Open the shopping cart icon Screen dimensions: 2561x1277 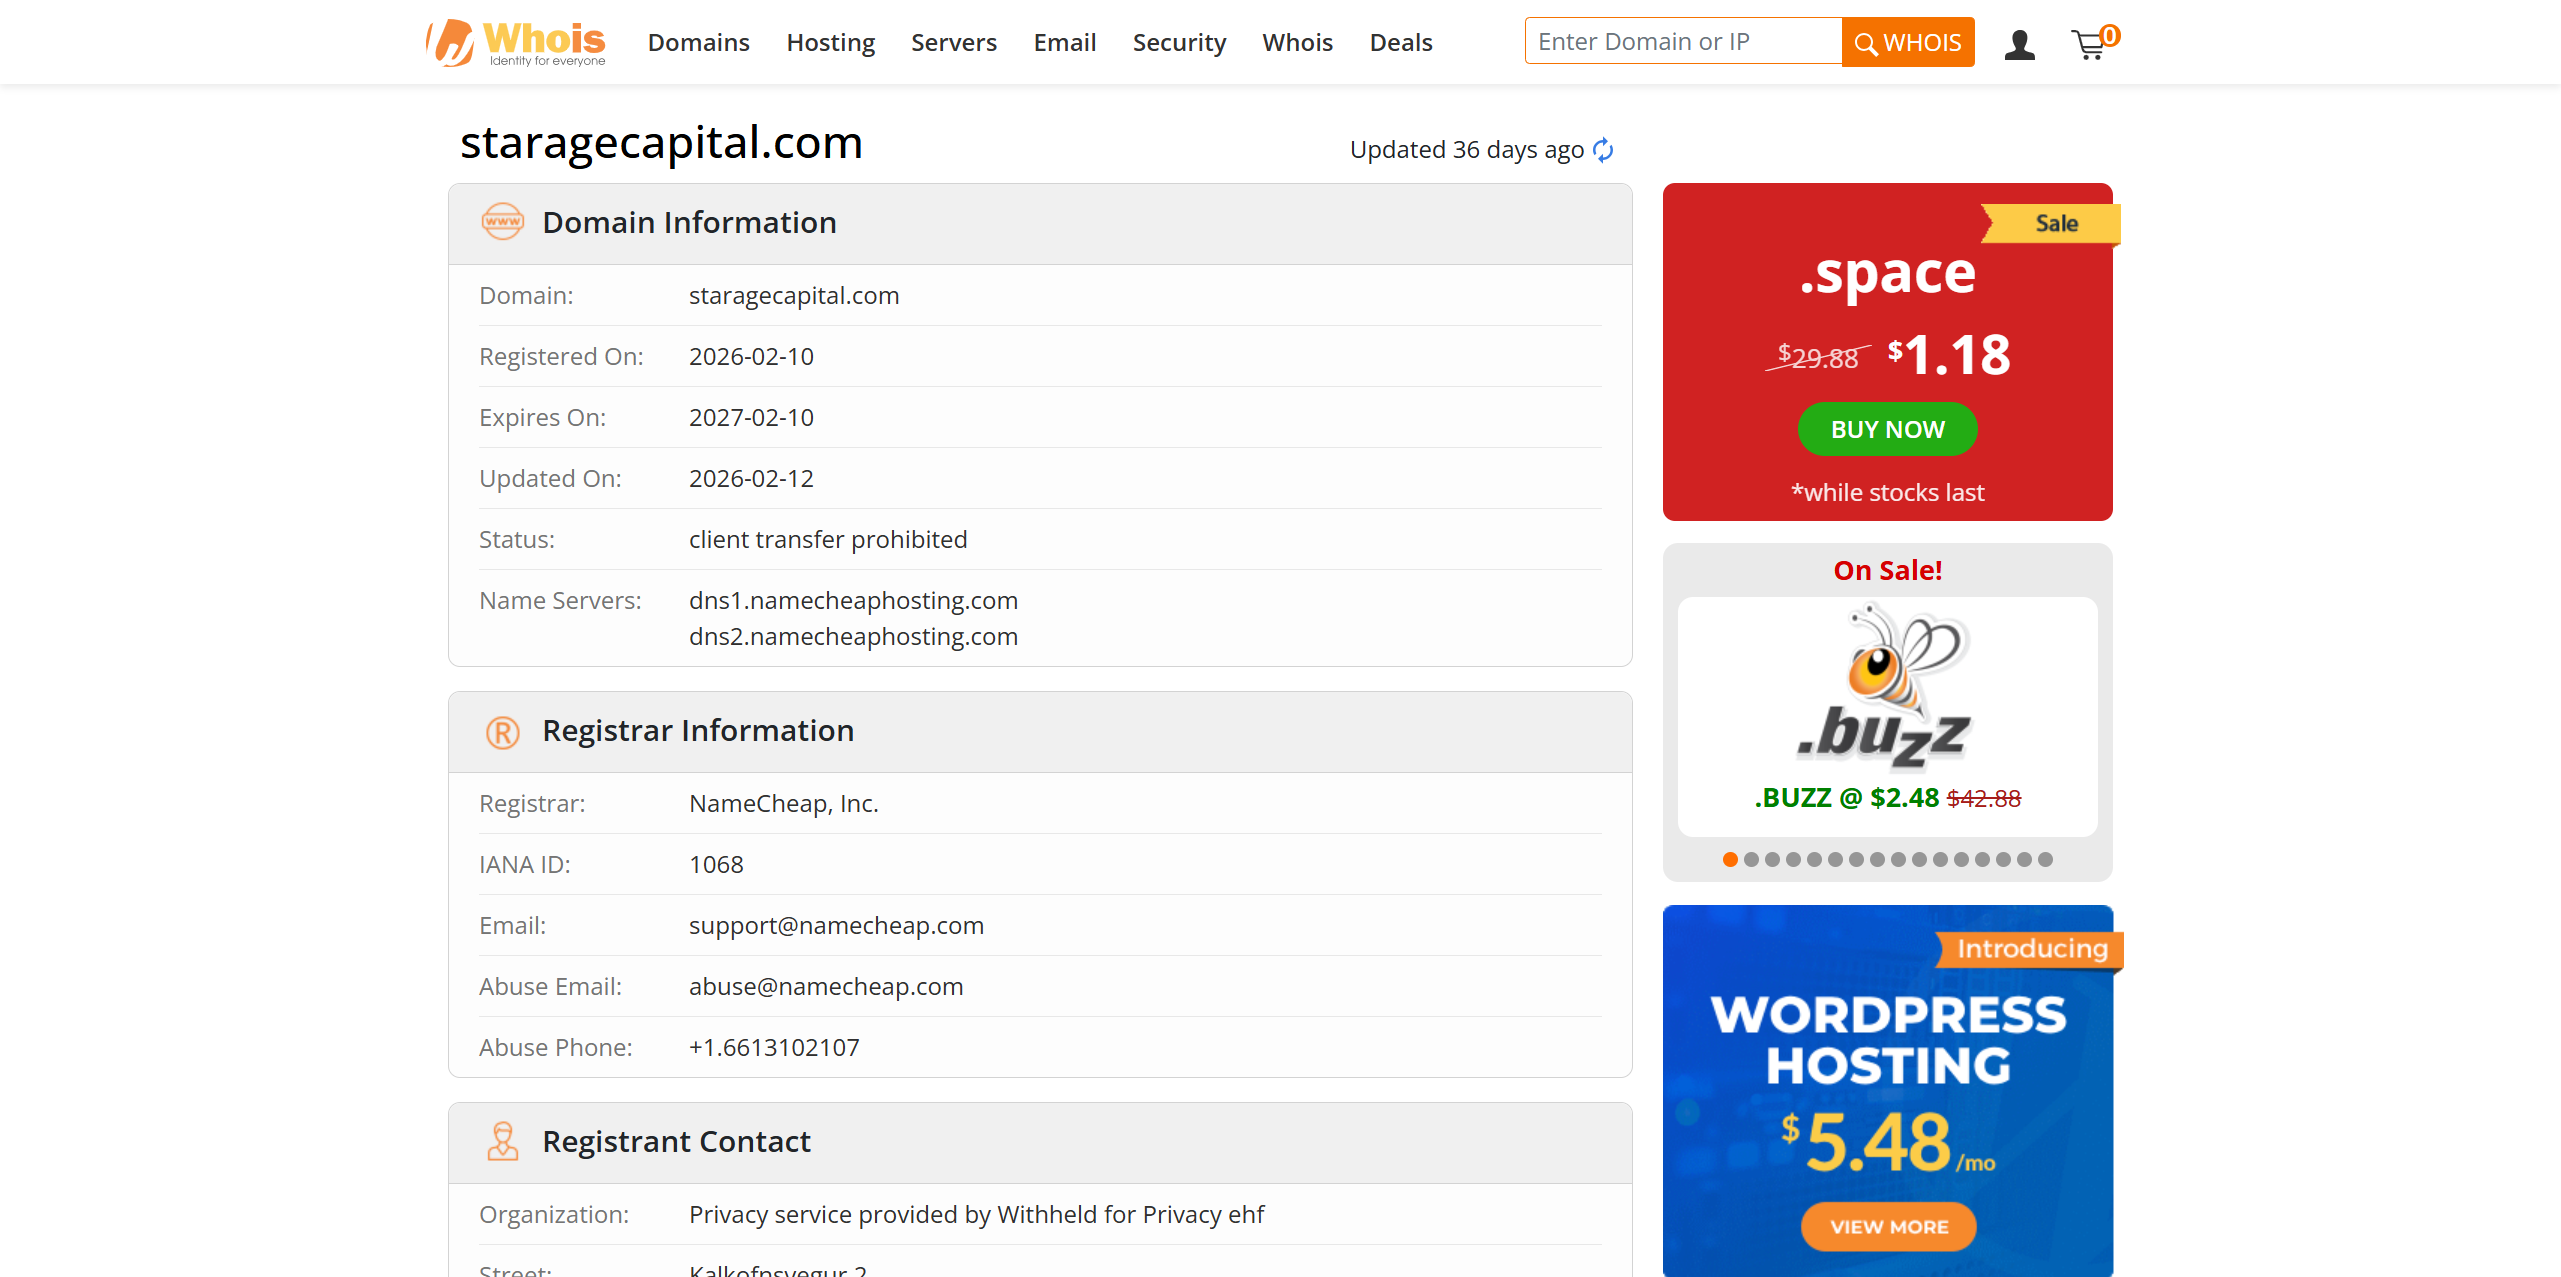click(2093, 43)
